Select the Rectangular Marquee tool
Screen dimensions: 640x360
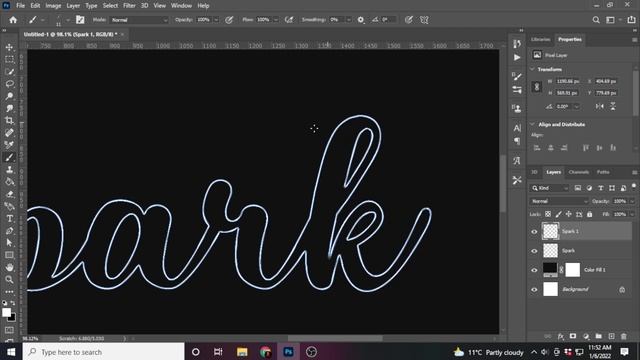pos(9,60)
